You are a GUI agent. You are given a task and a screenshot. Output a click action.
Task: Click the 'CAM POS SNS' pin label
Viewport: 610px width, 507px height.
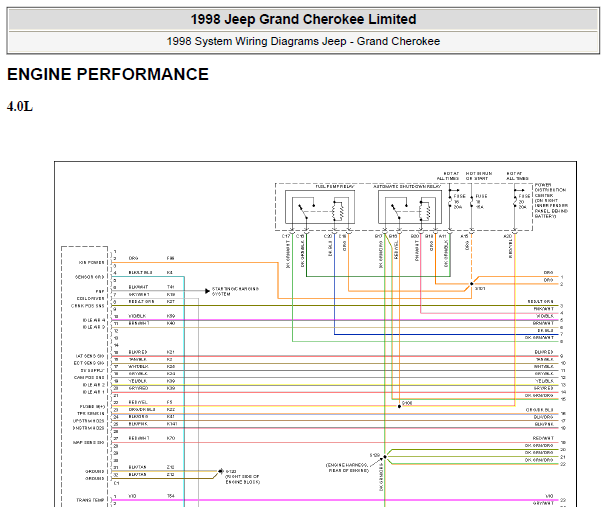click(x=89, y=377)
